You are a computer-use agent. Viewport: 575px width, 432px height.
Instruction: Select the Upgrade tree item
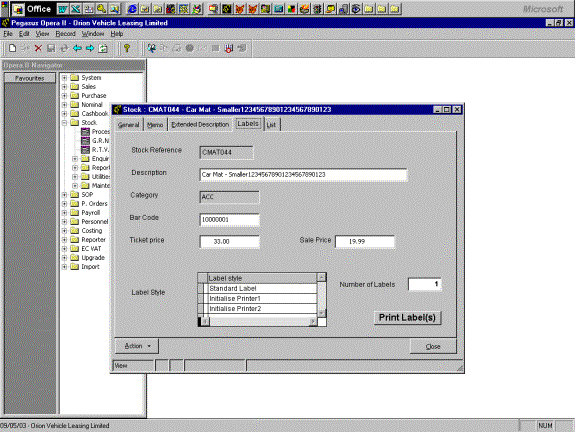pos(93,257)
